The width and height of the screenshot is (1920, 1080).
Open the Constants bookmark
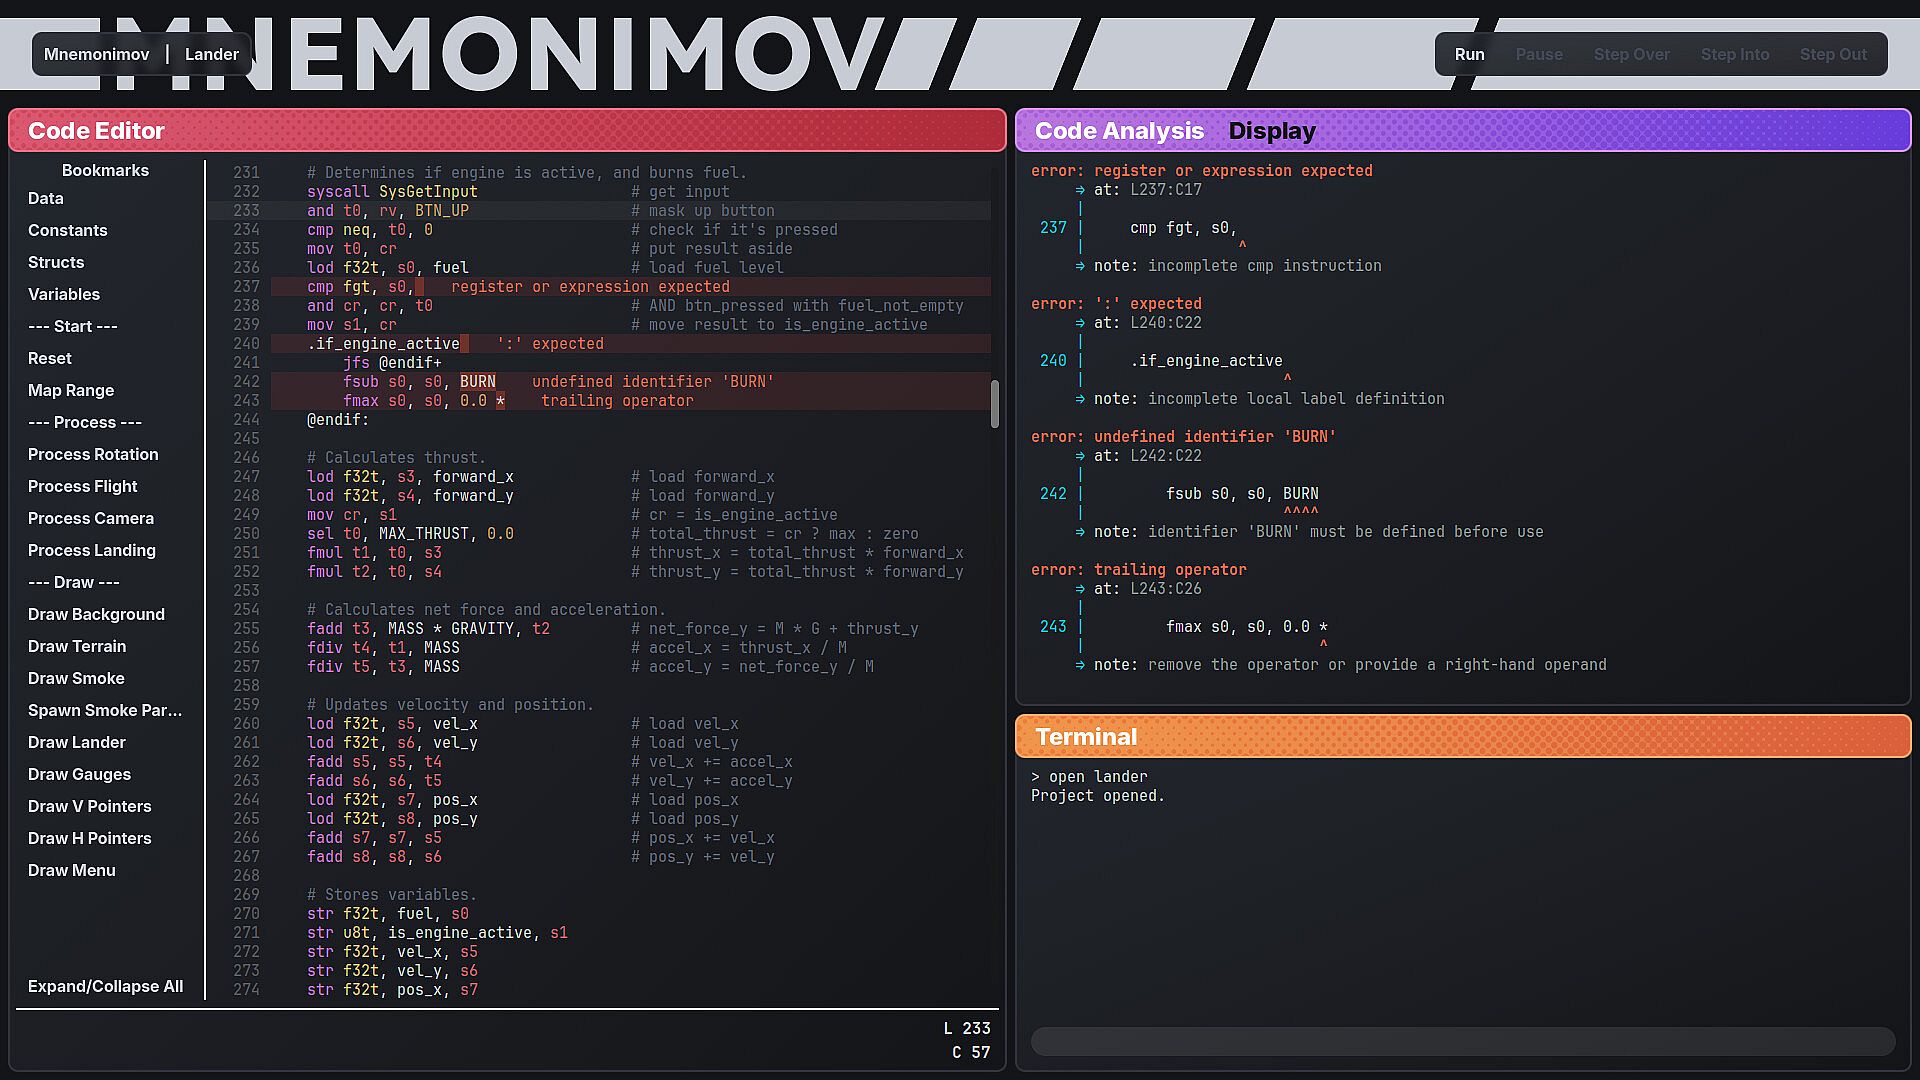[68, 230]
